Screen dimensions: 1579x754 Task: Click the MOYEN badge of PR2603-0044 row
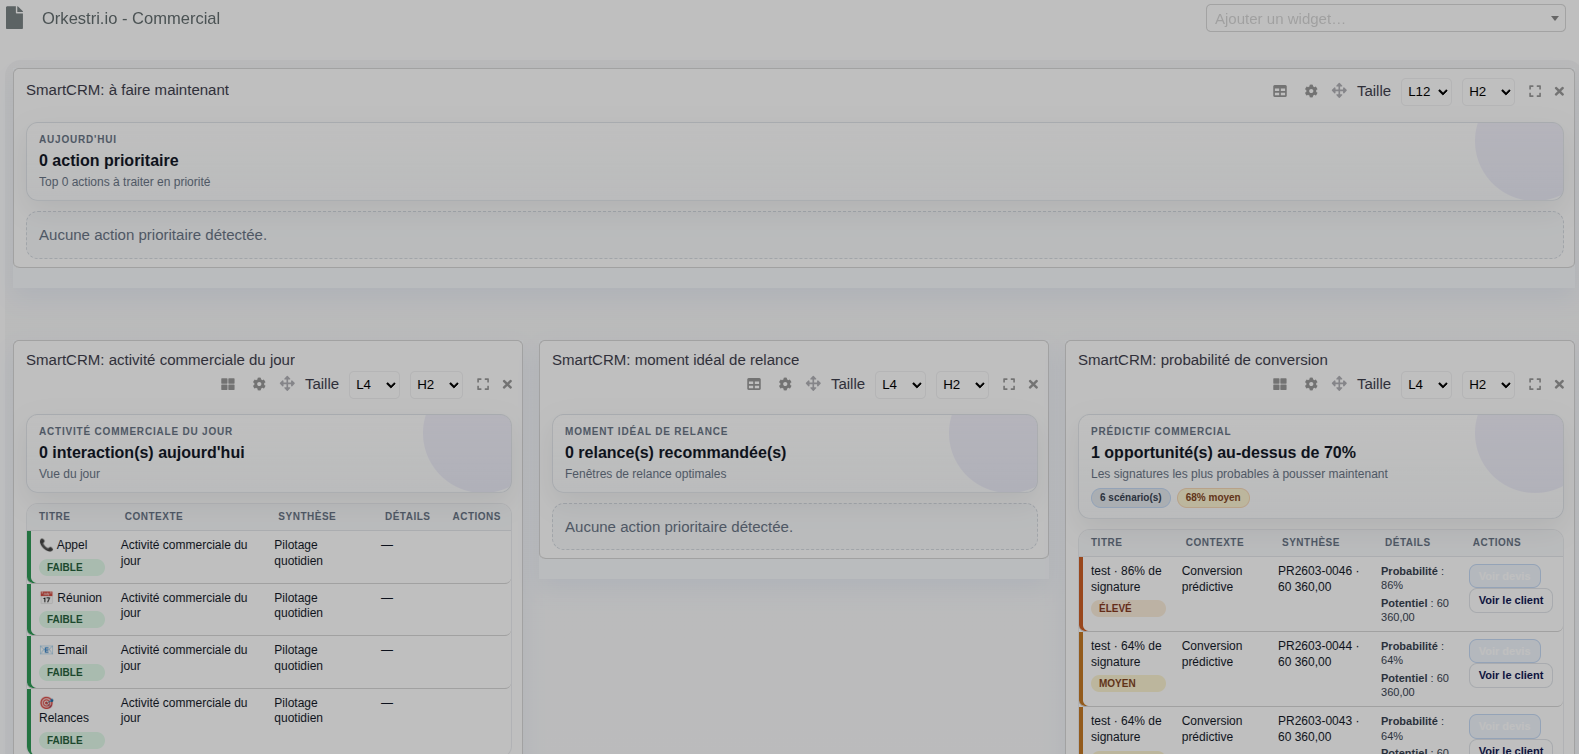coord(1128,683)
